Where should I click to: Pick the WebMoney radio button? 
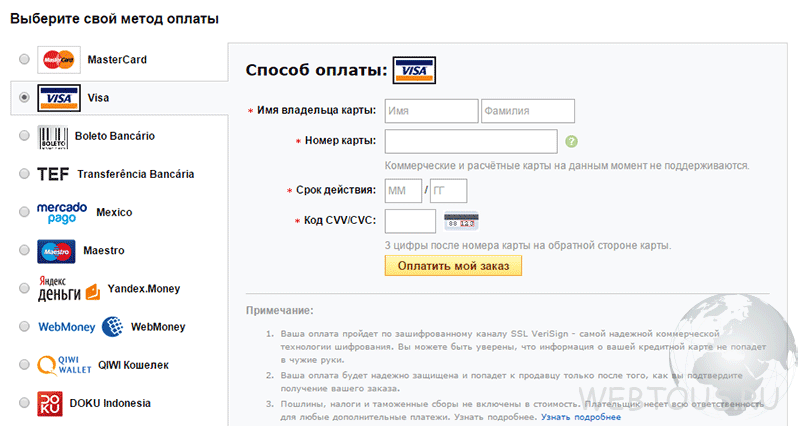pyautogui.click(x=24, y=327)
